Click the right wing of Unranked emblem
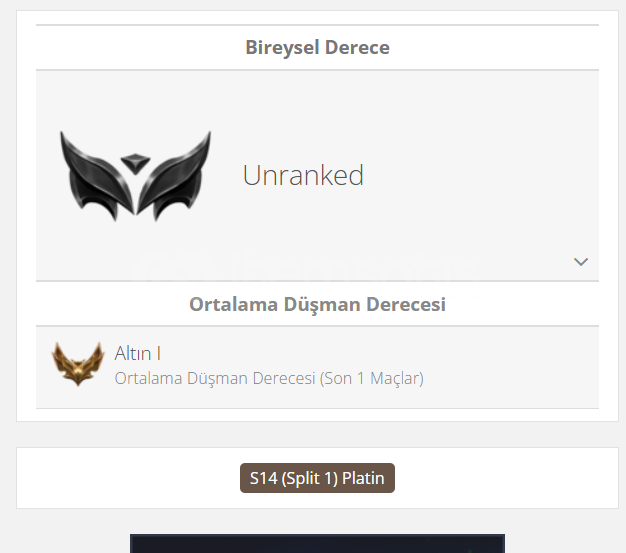Screen dimensions: 626x553 tap(174, 176)
